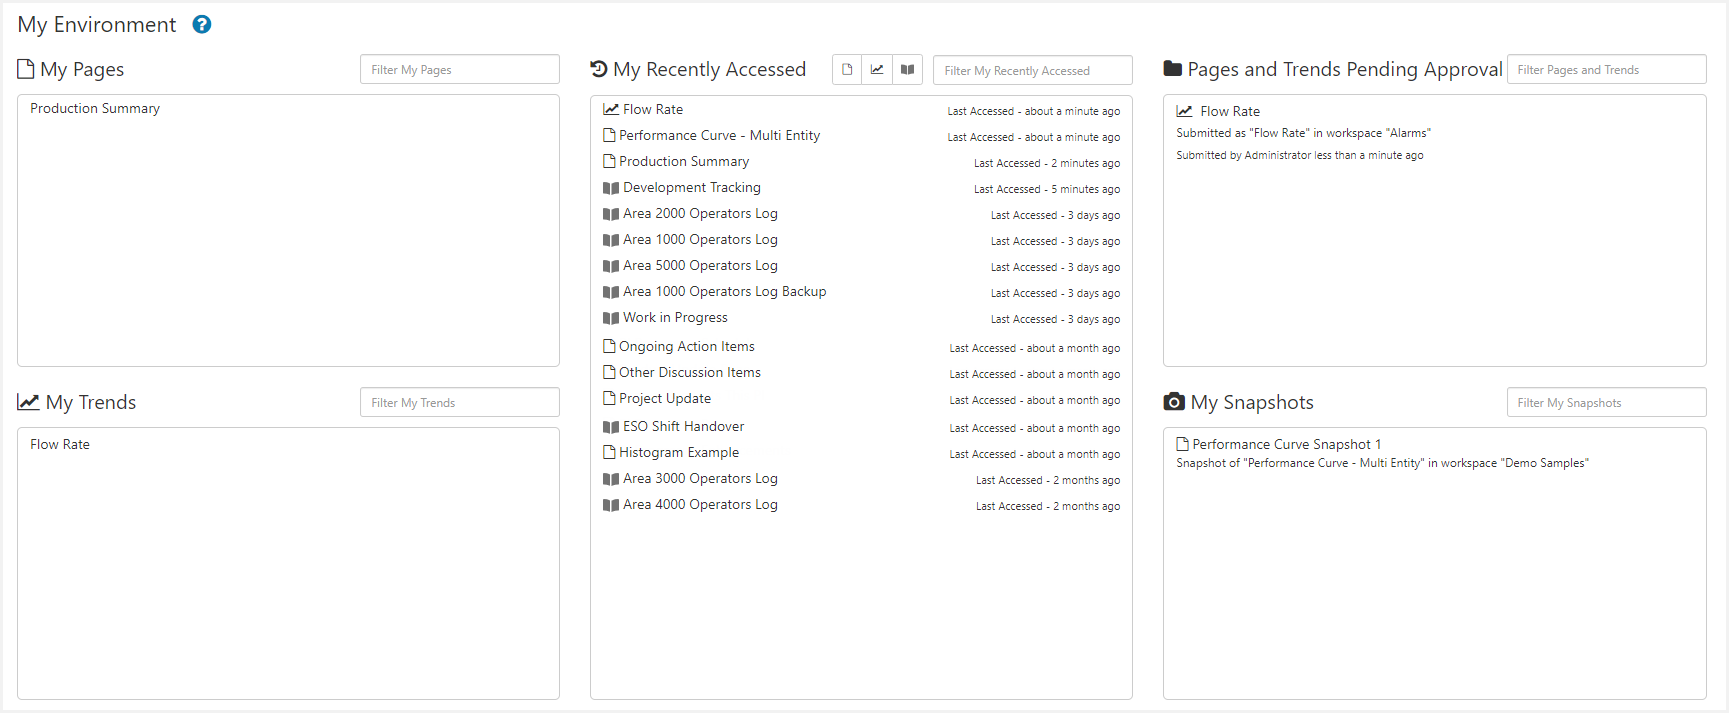
Task: Focus the Filter My Trends field
Action: (x=459, y=403)
